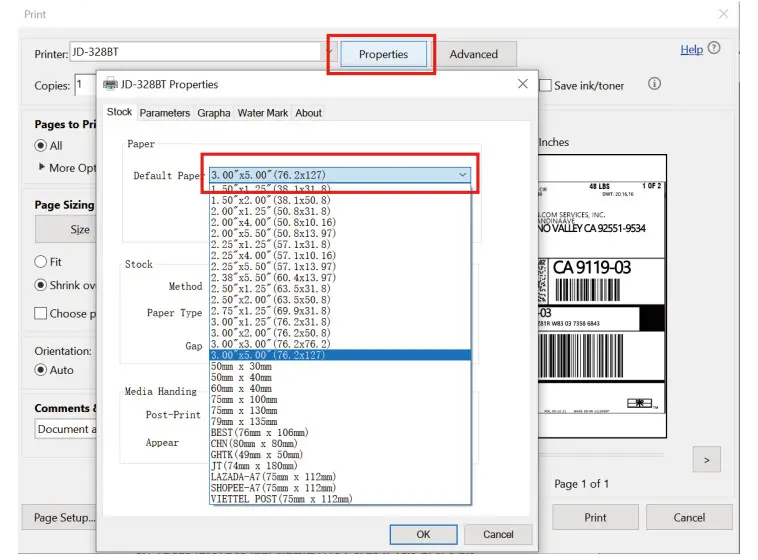Choose the 50mm x 40mm paper option
Image resolution: width=758 pixels, height=560 pixels.
tap(340, 377)
